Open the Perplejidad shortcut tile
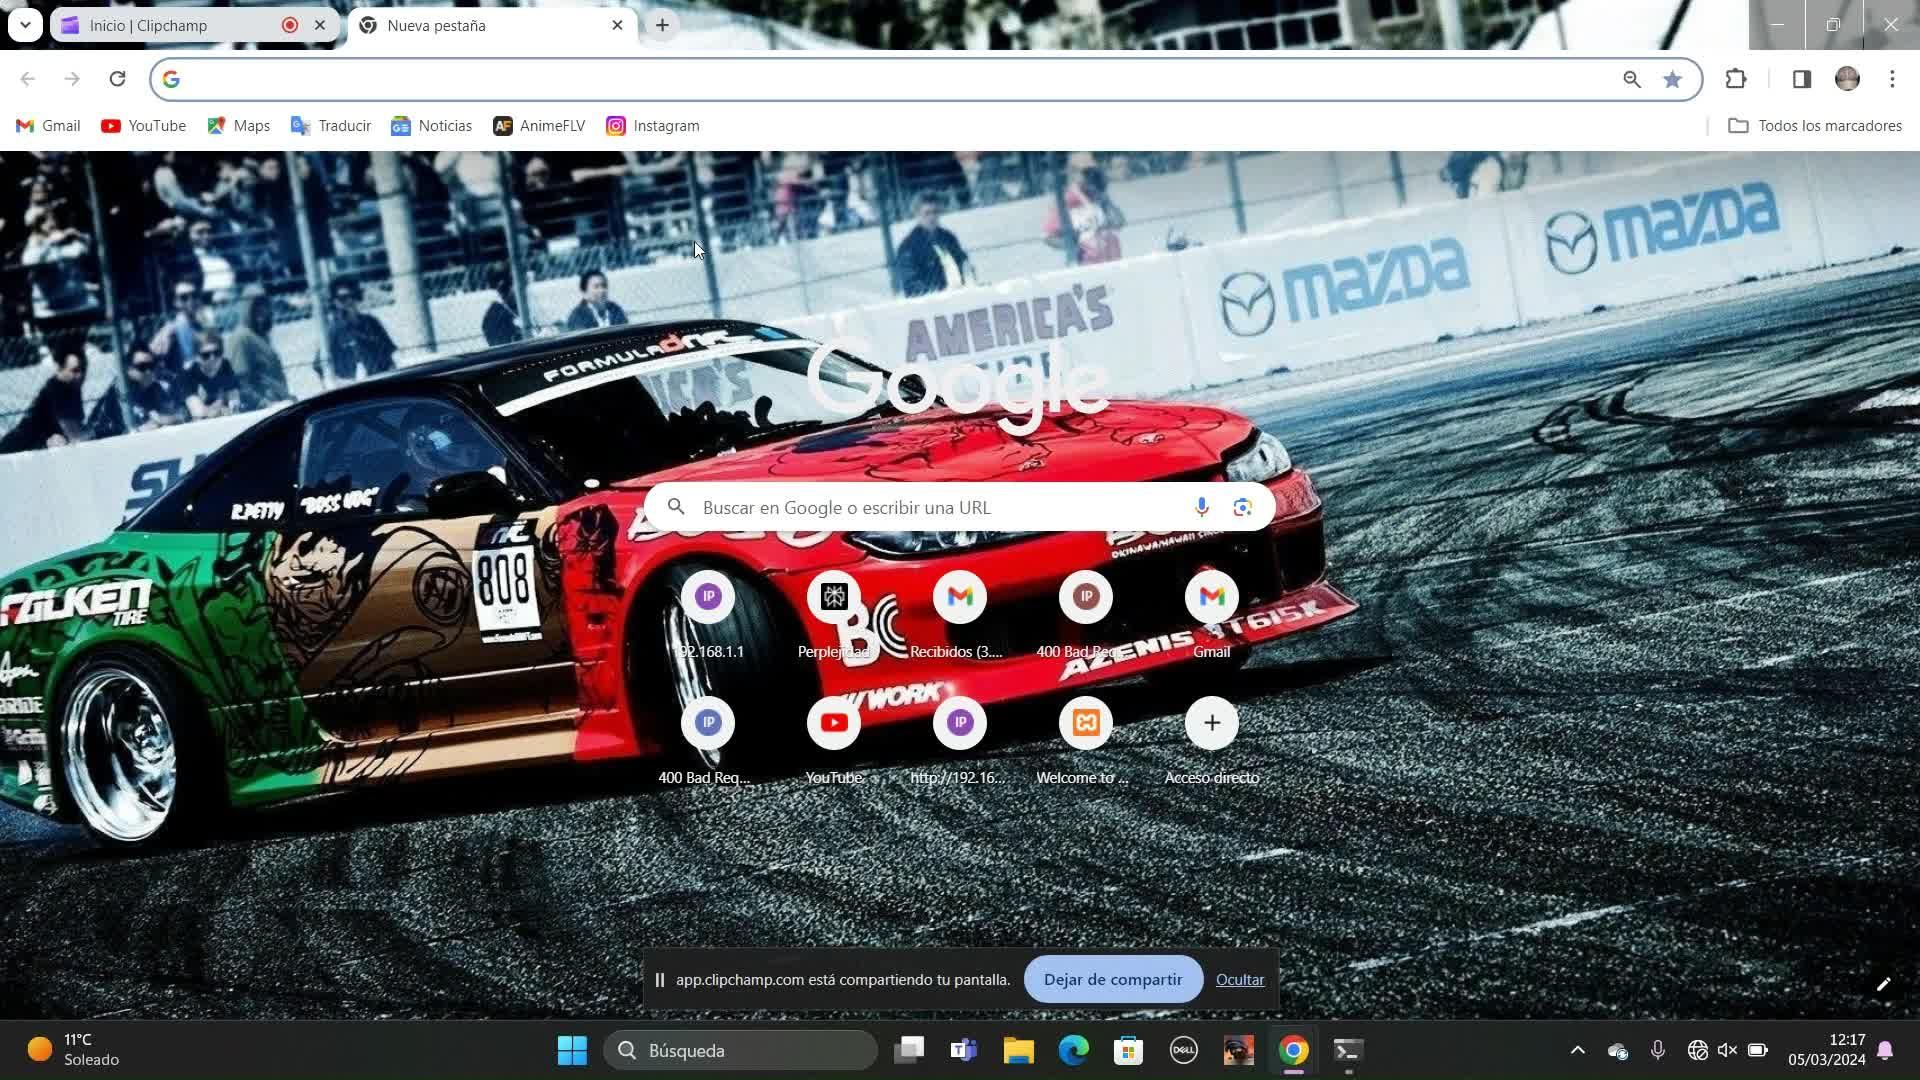 pos(833,598)
